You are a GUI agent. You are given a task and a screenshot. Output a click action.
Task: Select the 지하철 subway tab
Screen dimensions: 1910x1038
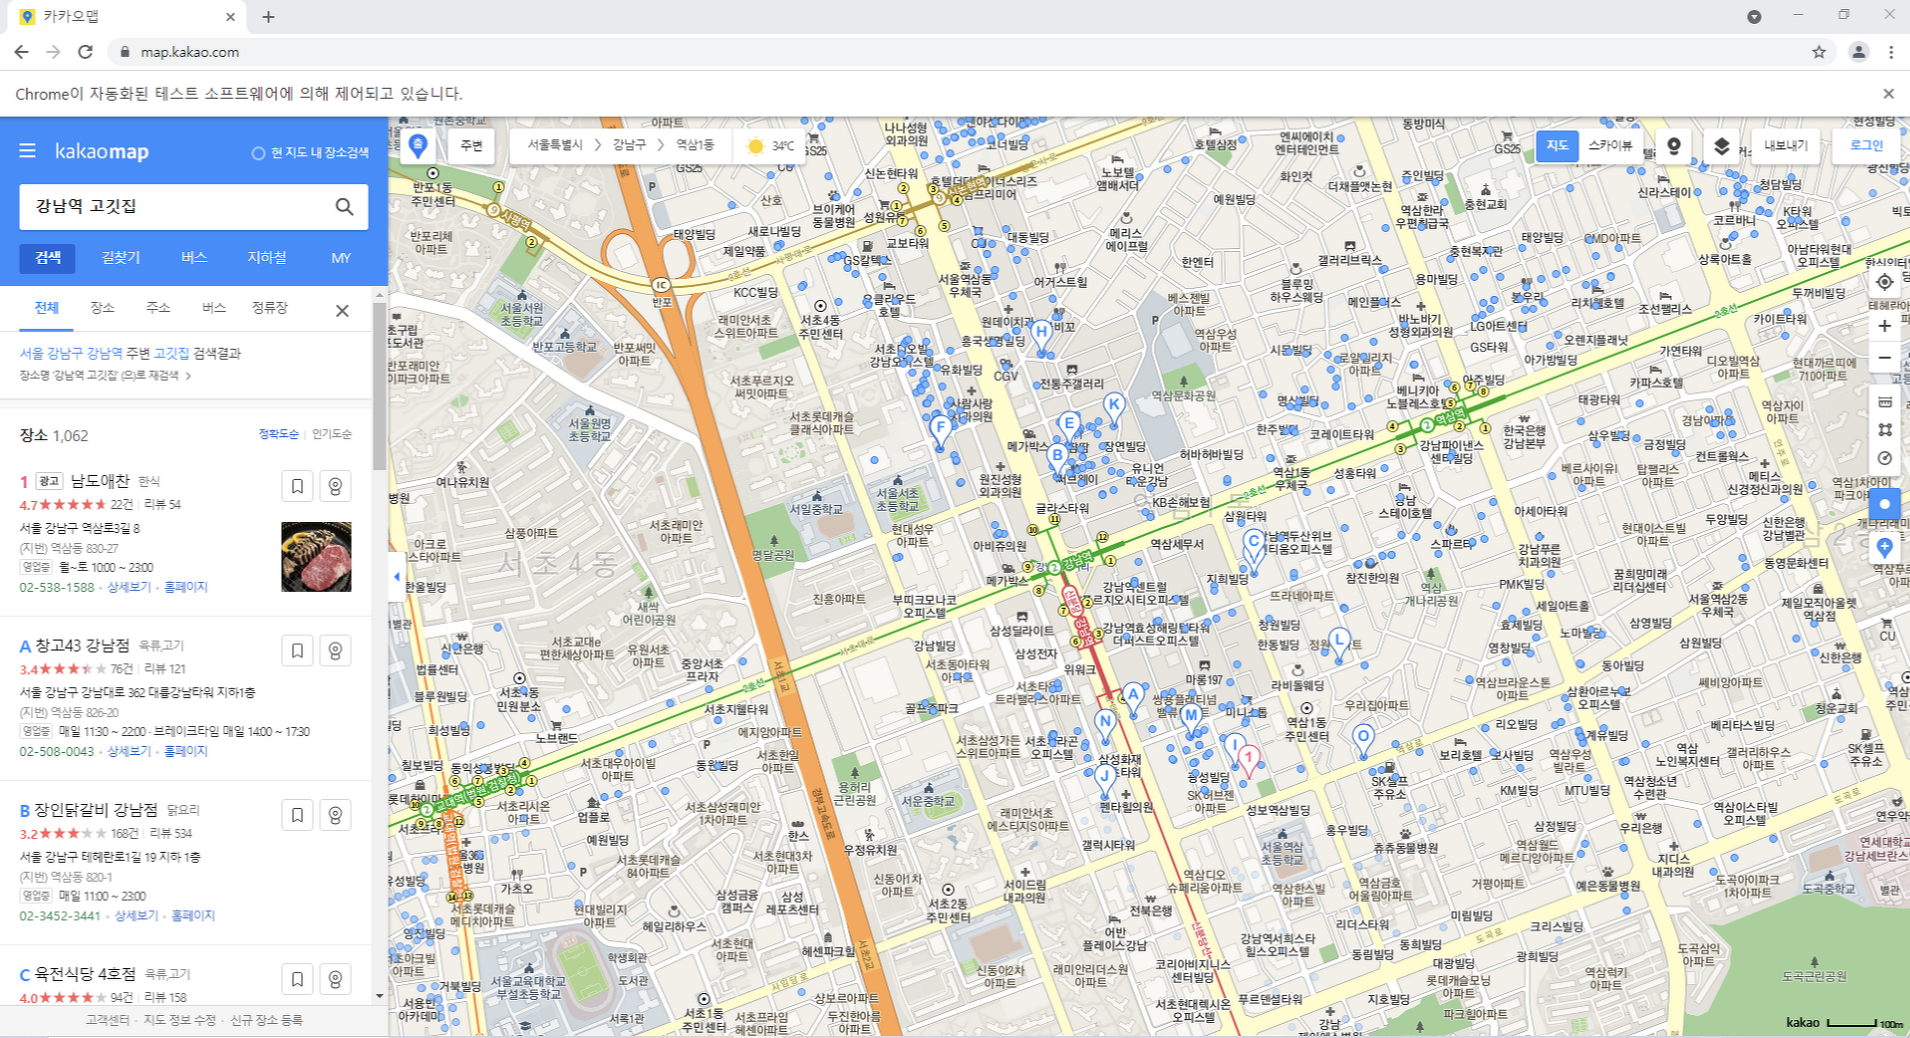coord(267,258)
